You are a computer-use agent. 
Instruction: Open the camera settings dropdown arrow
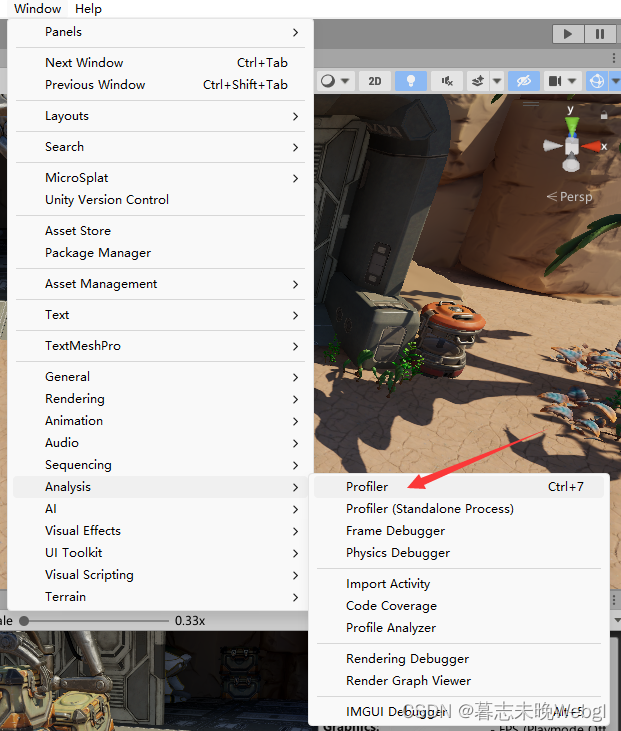tap(573, 81)
